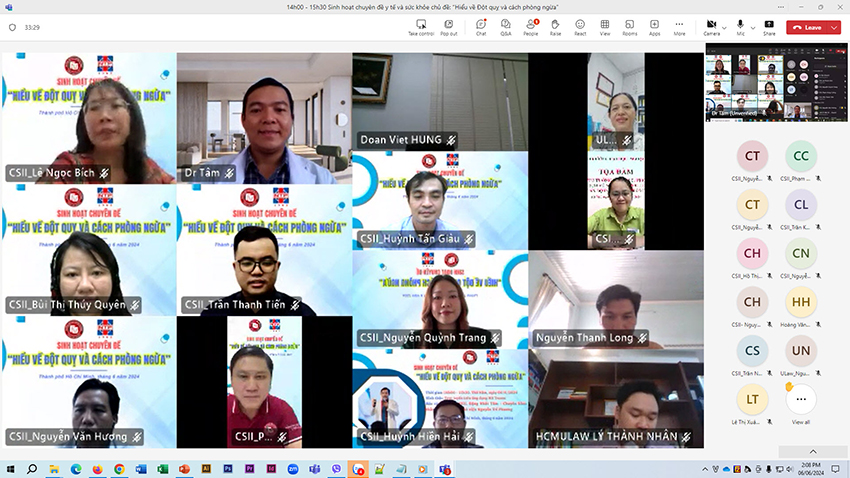Turn the Camera on

tap(711, 27)
